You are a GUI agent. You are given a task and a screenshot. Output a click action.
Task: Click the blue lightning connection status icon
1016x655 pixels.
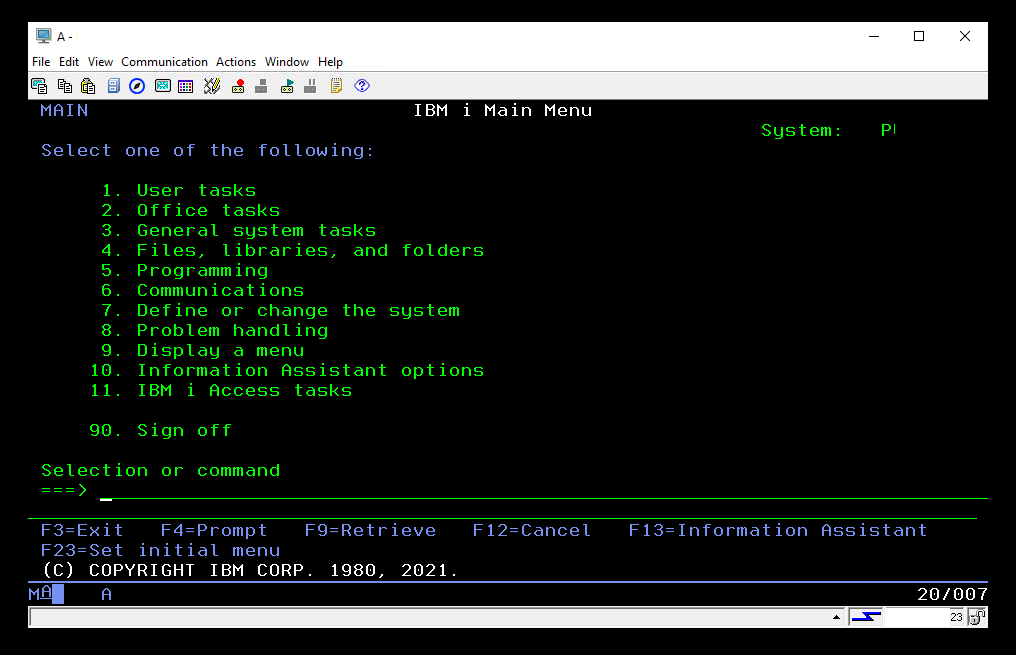[x=865, y=617]
